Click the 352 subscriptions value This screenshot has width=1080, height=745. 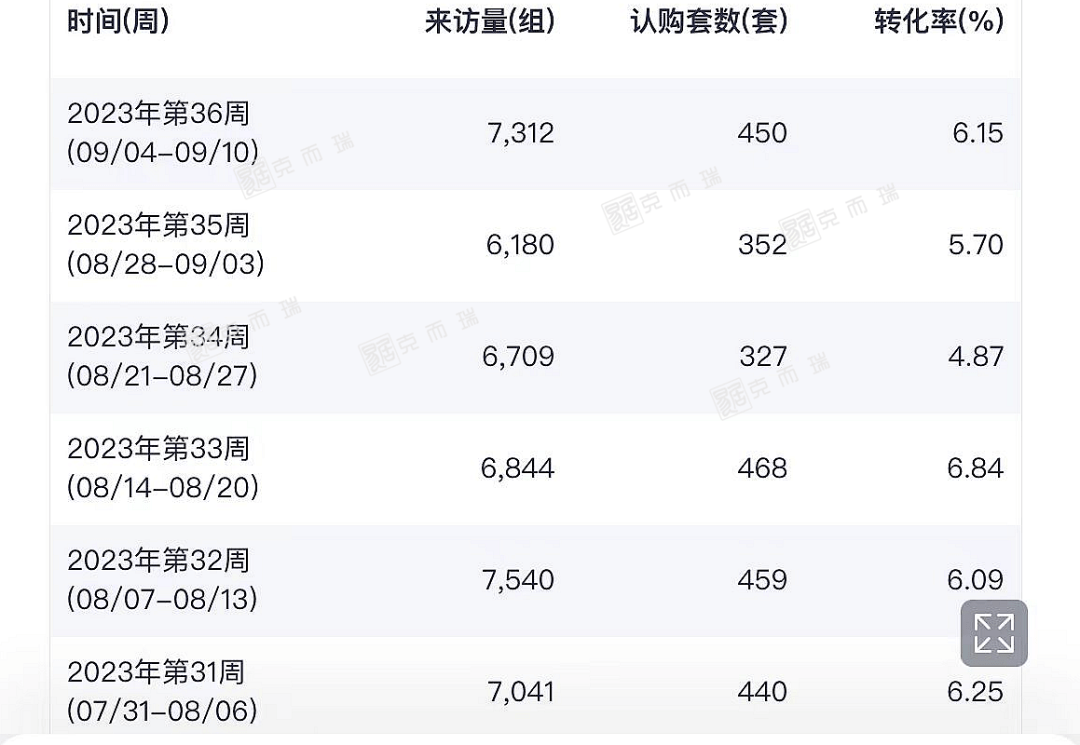click(762, 245)
